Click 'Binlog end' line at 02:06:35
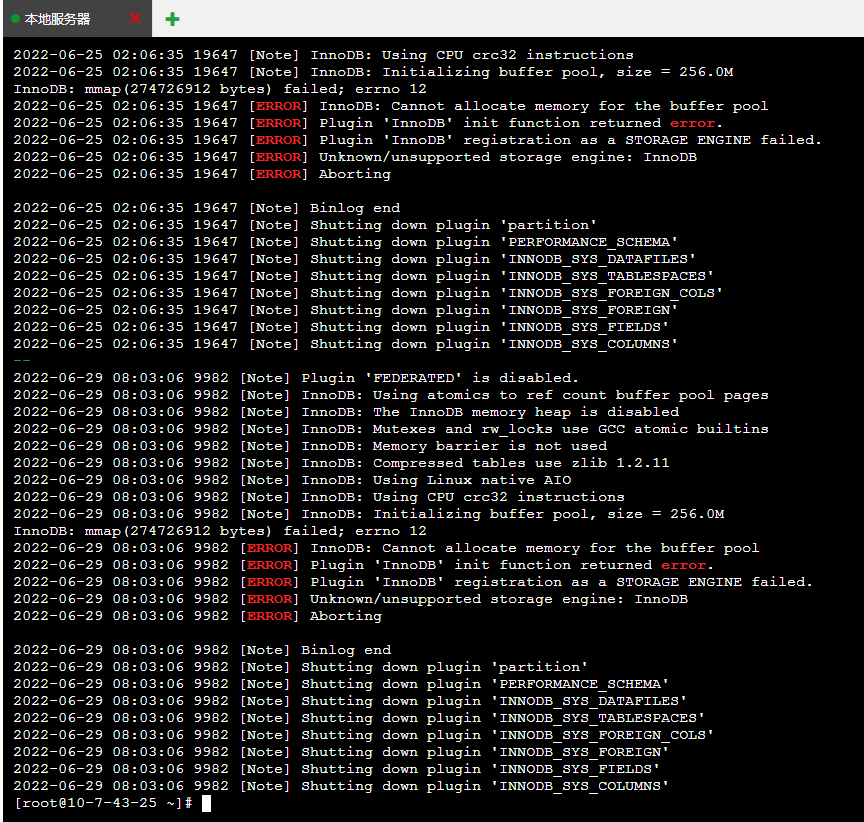864x822 pixels. pyautogui.click(x=355, y=208)
